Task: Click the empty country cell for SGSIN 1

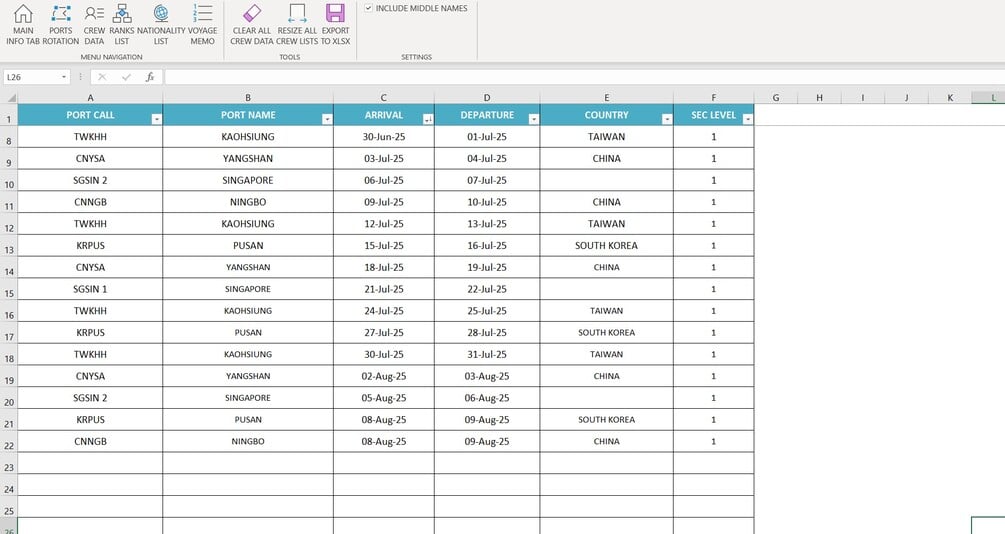Action: [x=606, y=289]
